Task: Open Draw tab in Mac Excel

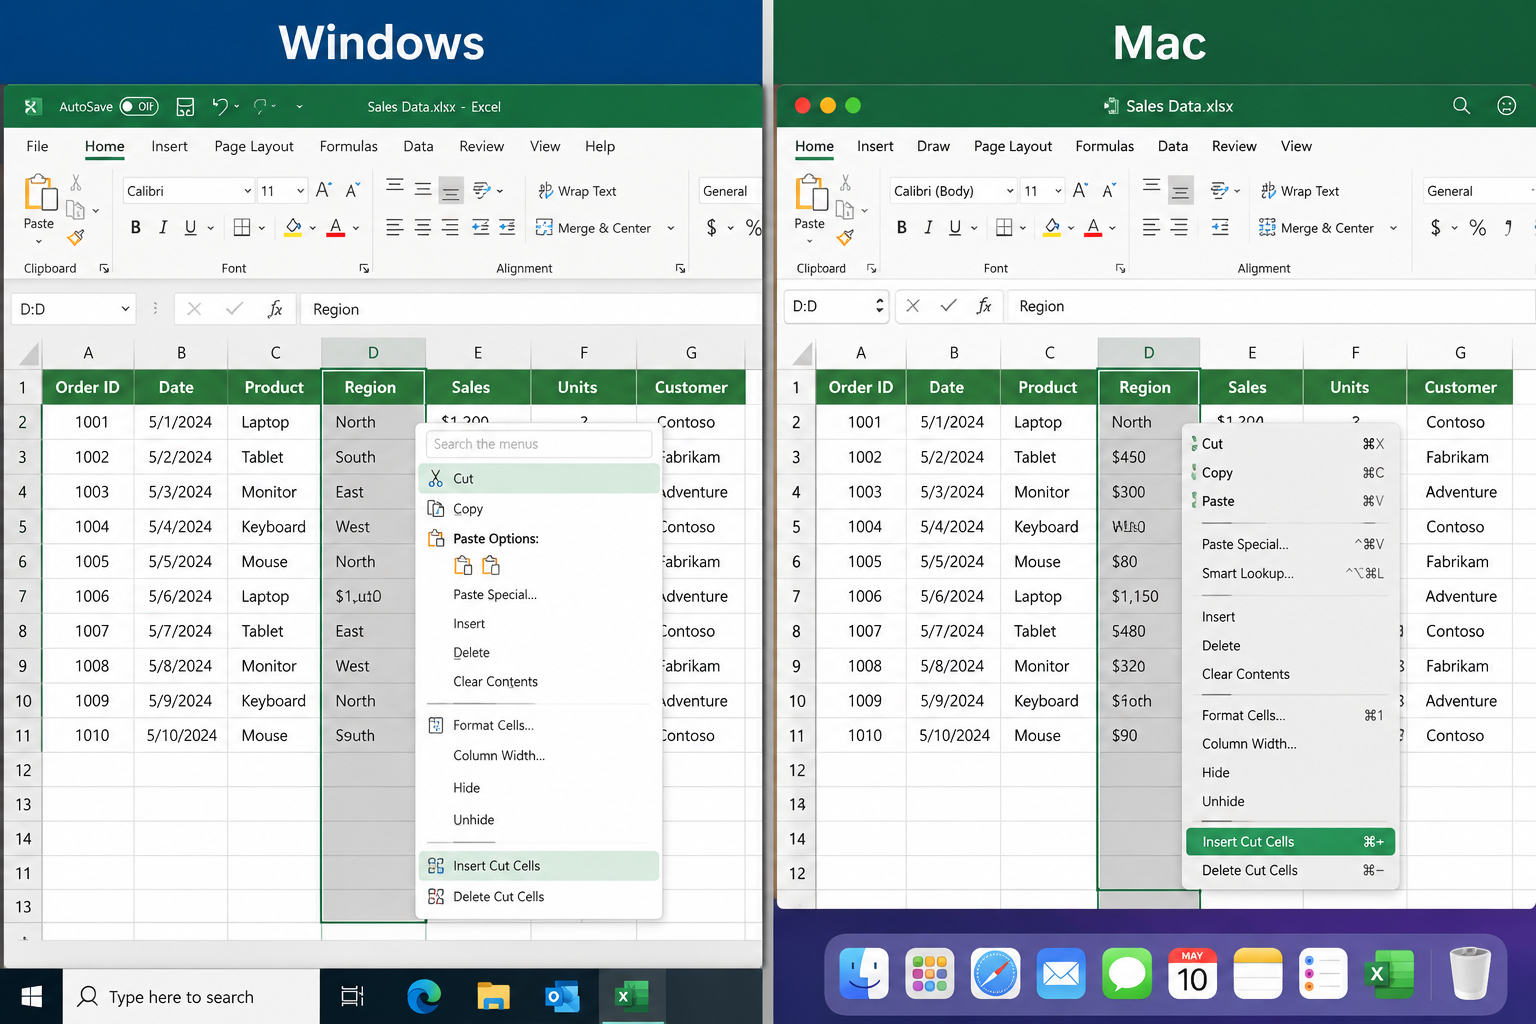Action: (x=933, y=146)
